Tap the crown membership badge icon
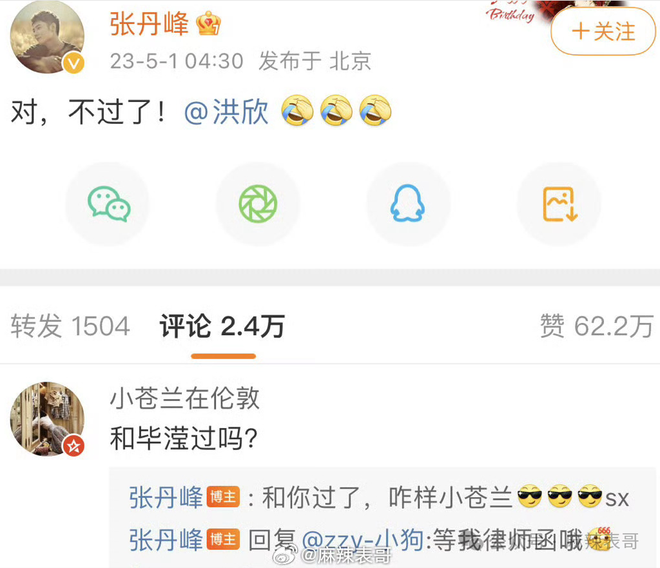 point(208,24)
